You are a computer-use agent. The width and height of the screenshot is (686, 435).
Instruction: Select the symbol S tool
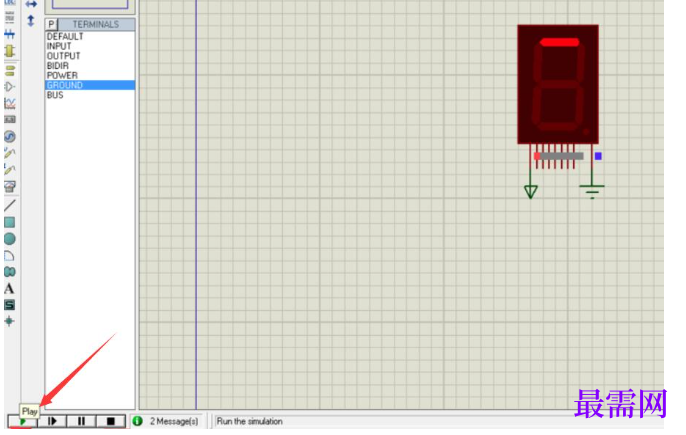coord(9,305)
